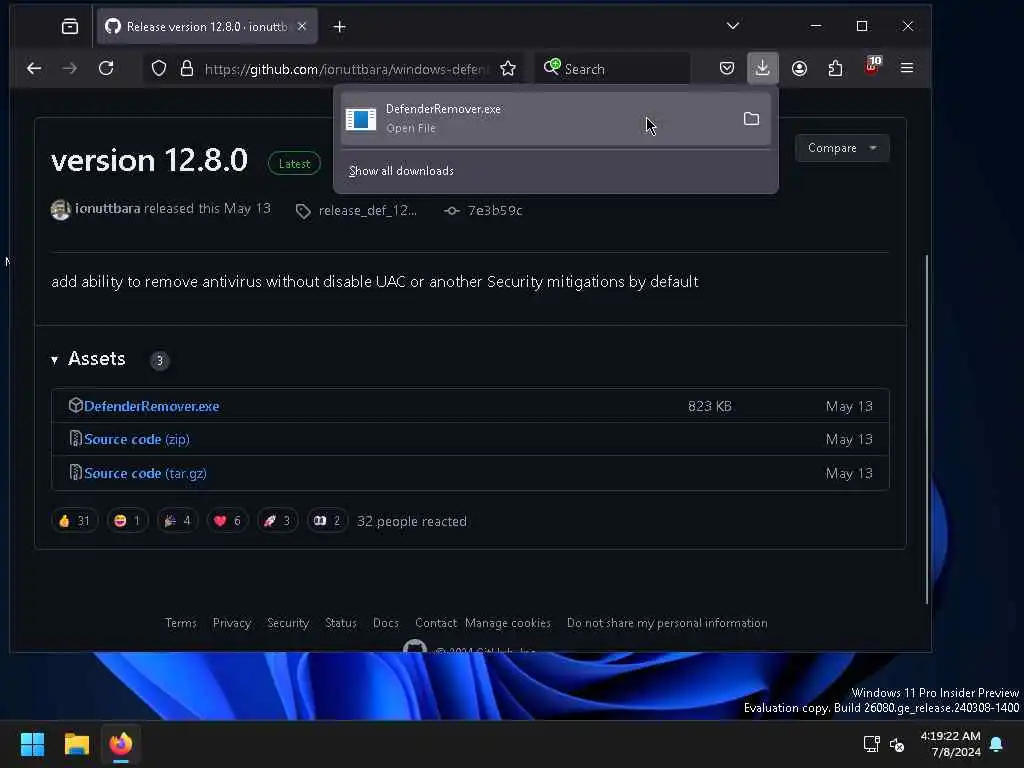Open the Privacy footer link
The height and width of the screenshot is (768, 1024).
232,623
